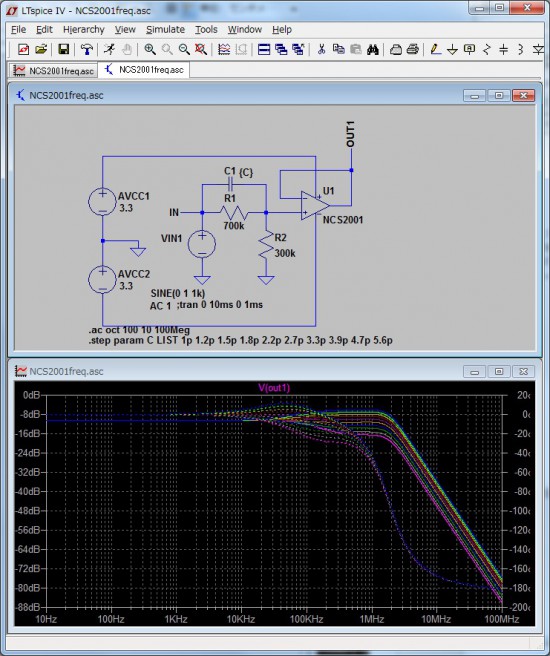The height and width of the screenshot is (656, 550).
Task: Select the Place Resistor tool
Action: (486, 50)
